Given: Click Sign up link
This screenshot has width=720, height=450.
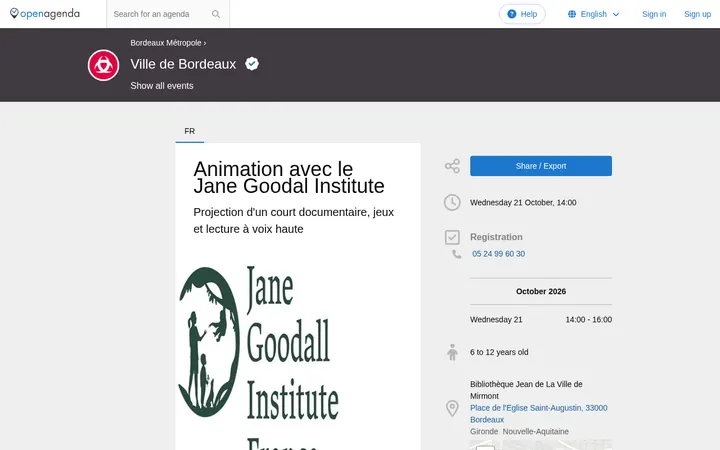Looking at the screenshot, I should pos(697,14).
